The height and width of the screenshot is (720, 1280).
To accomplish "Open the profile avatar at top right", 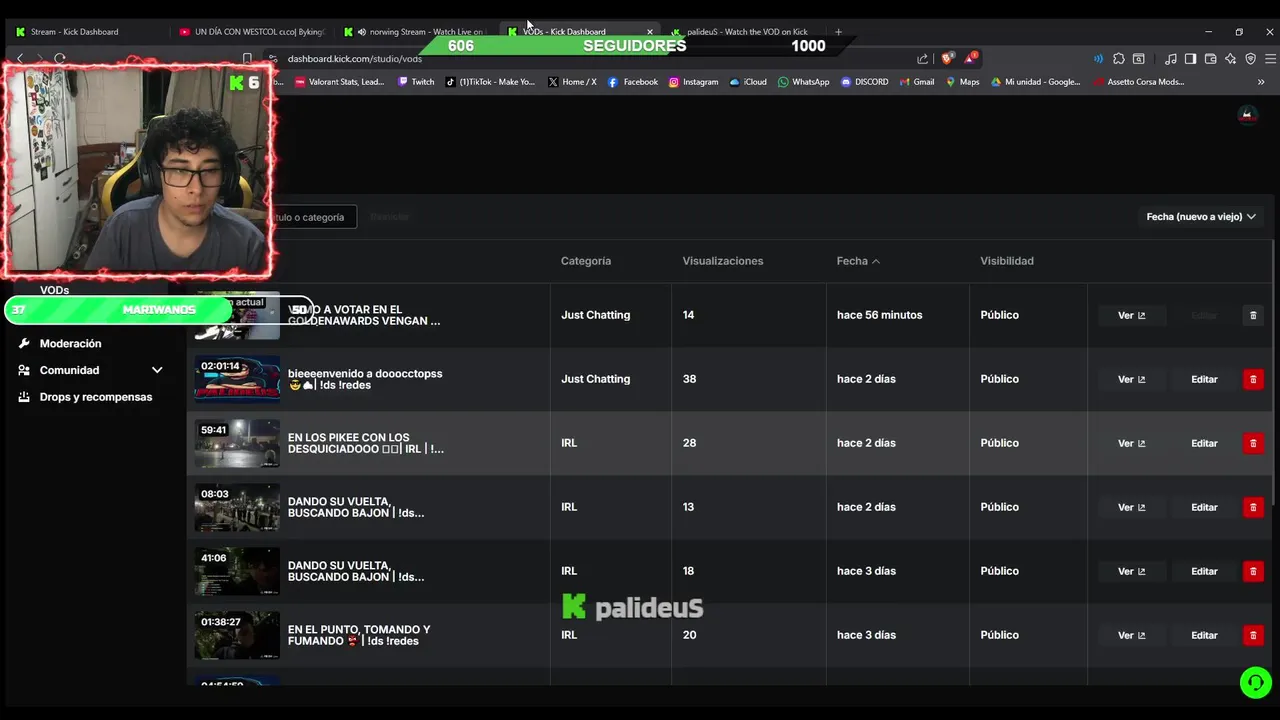I will (1246, 114).
